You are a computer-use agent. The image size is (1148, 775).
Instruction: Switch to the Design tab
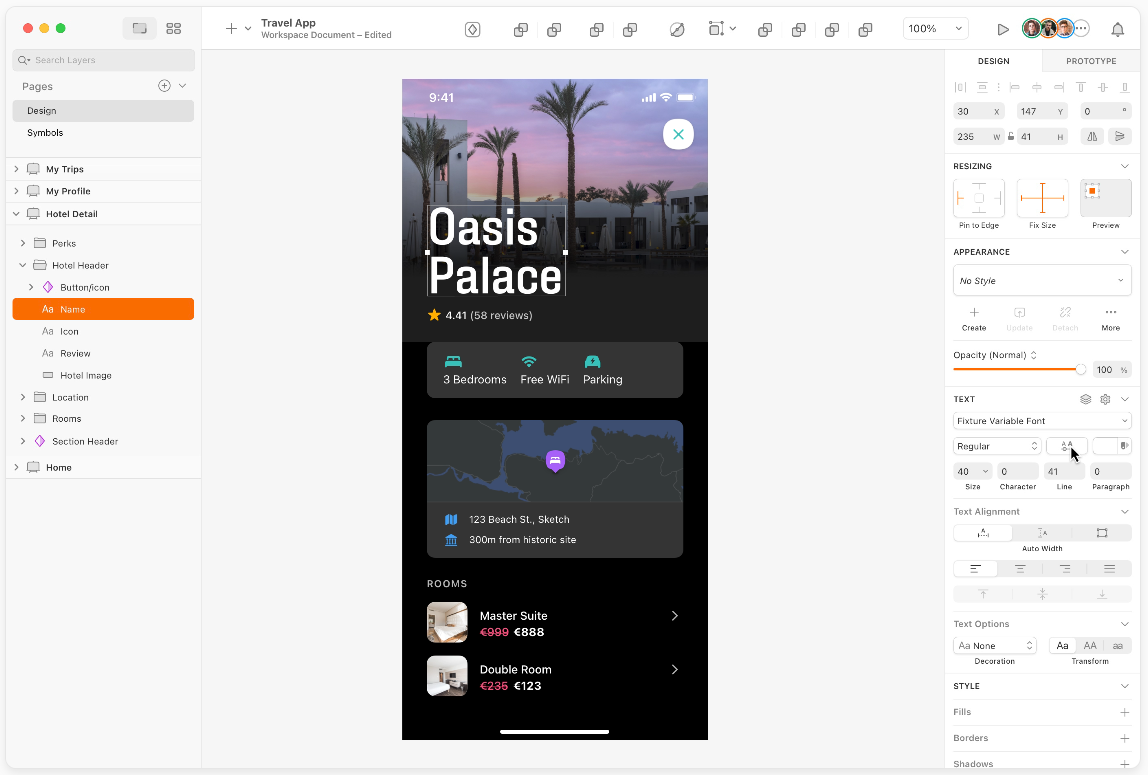(994, 61)
